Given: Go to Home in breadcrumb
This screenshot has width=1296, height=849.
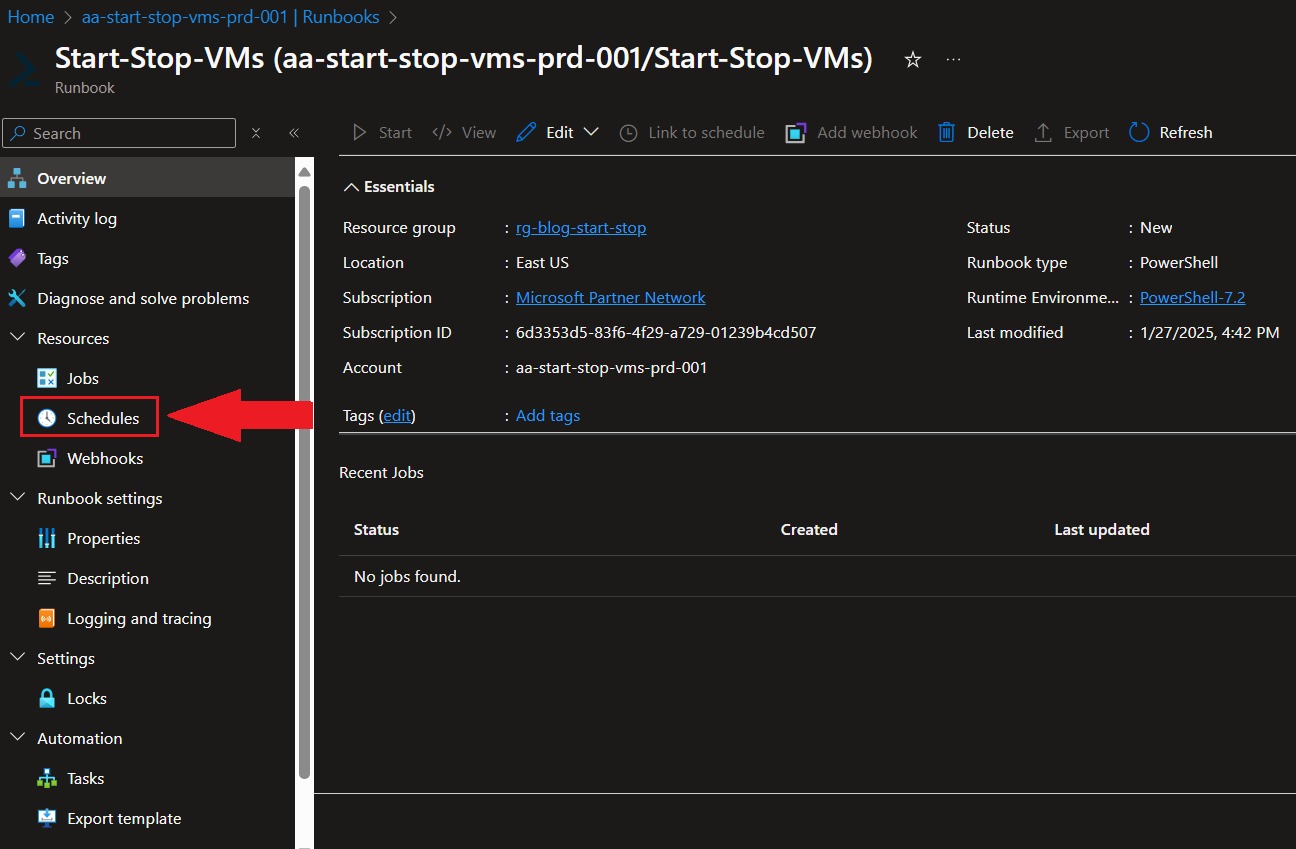Looking at the screenshot, I should [31, 17].
